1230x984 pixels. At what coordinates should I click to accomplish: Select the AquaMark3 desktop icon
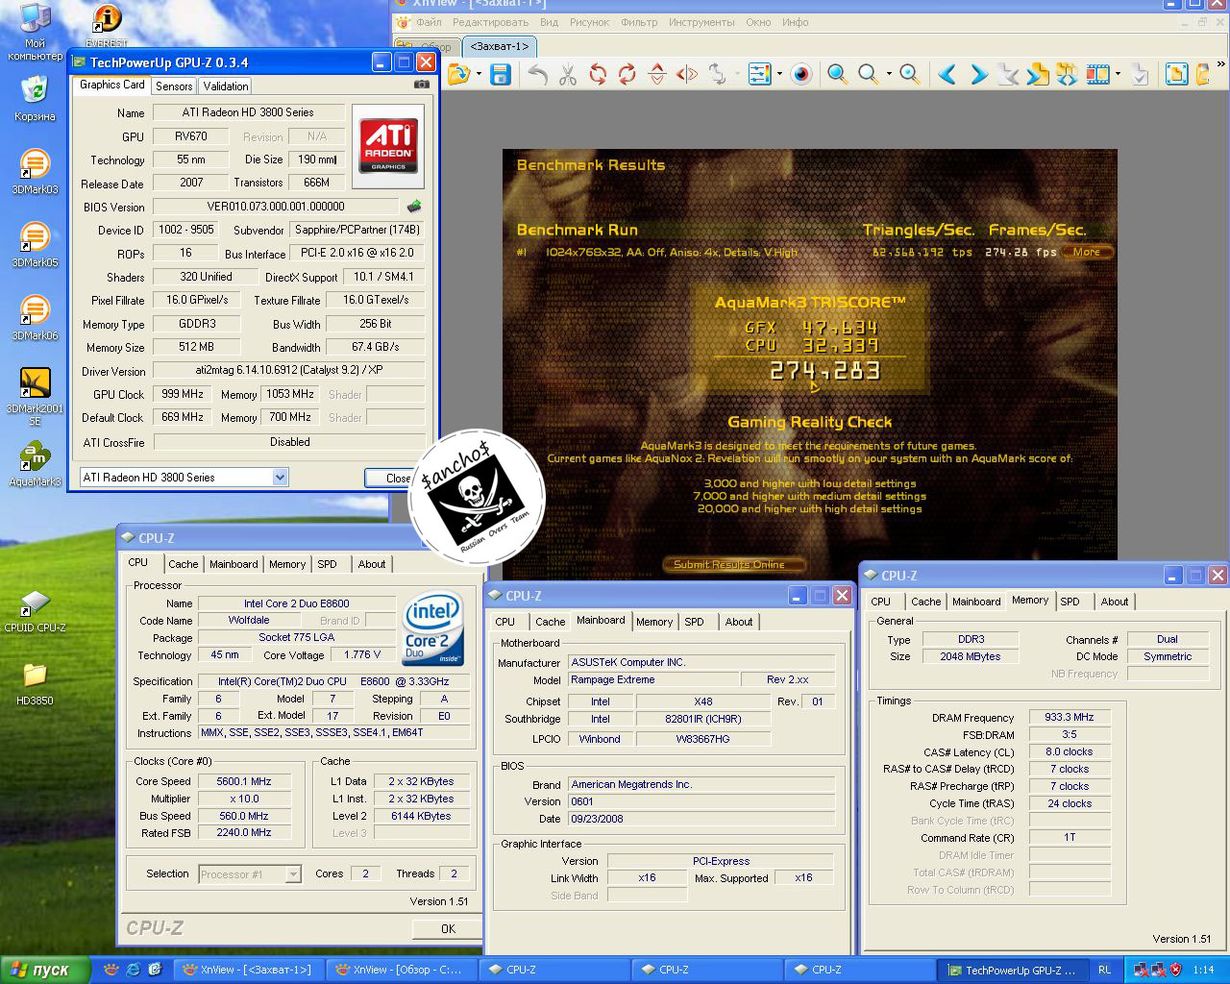[35, 465]
